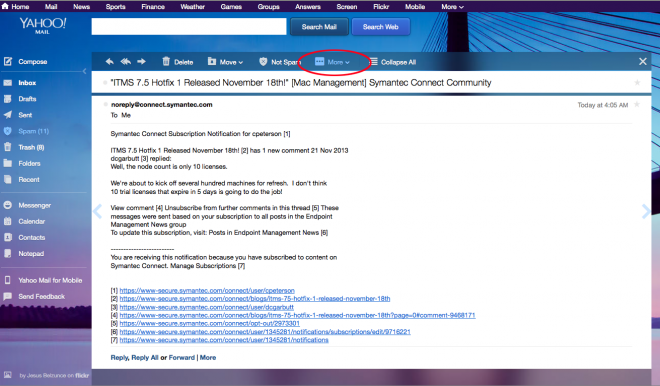Screen dimensions: 660x386
Task: Expand the More menu in top navigation
Action: pos(452,6)
